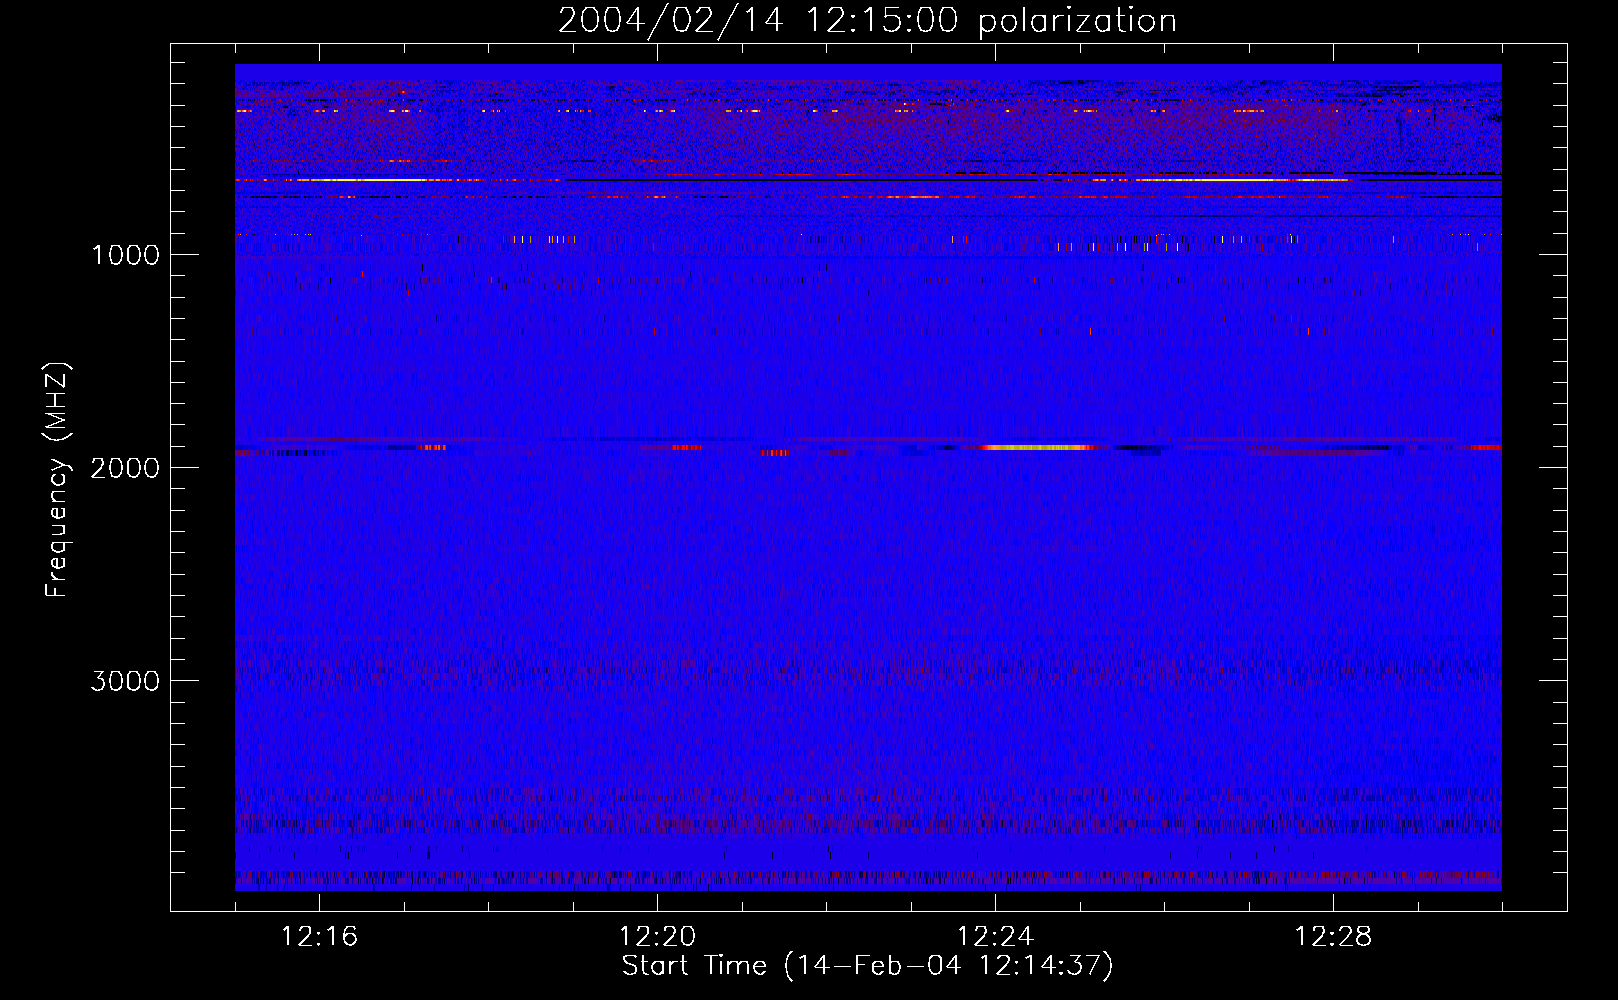Click the 12:24 time tick label
Image resolution: width=1618 pixels, height=1000 pixels.
coord(995,937)
